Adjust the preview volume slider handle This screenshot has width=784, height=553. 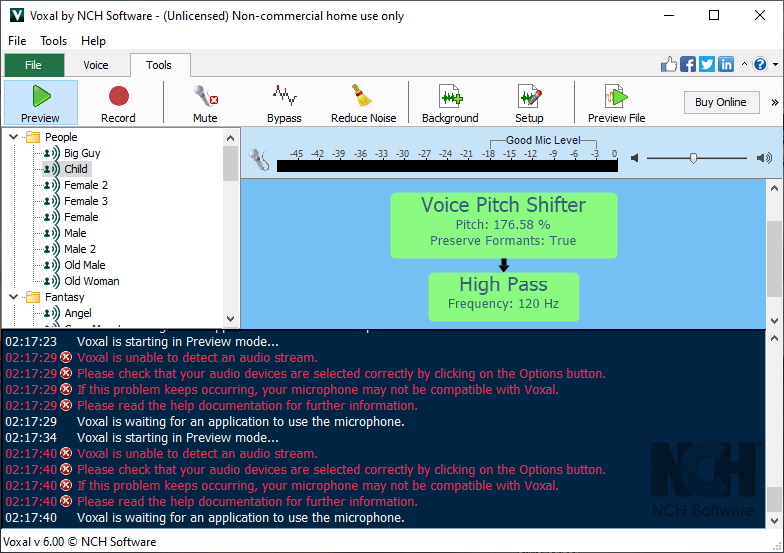click(693, 158)
